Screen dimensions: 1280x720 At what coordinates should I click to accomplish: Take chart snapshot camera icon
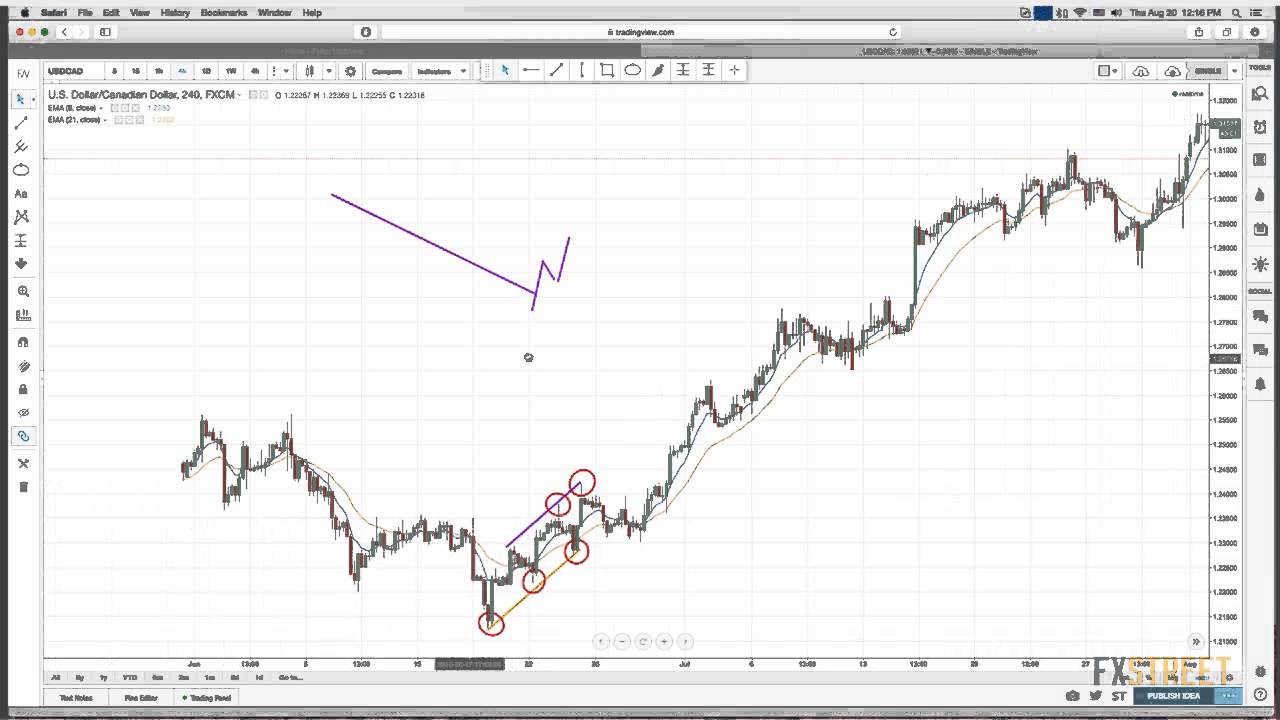(x=1072, y=696)
